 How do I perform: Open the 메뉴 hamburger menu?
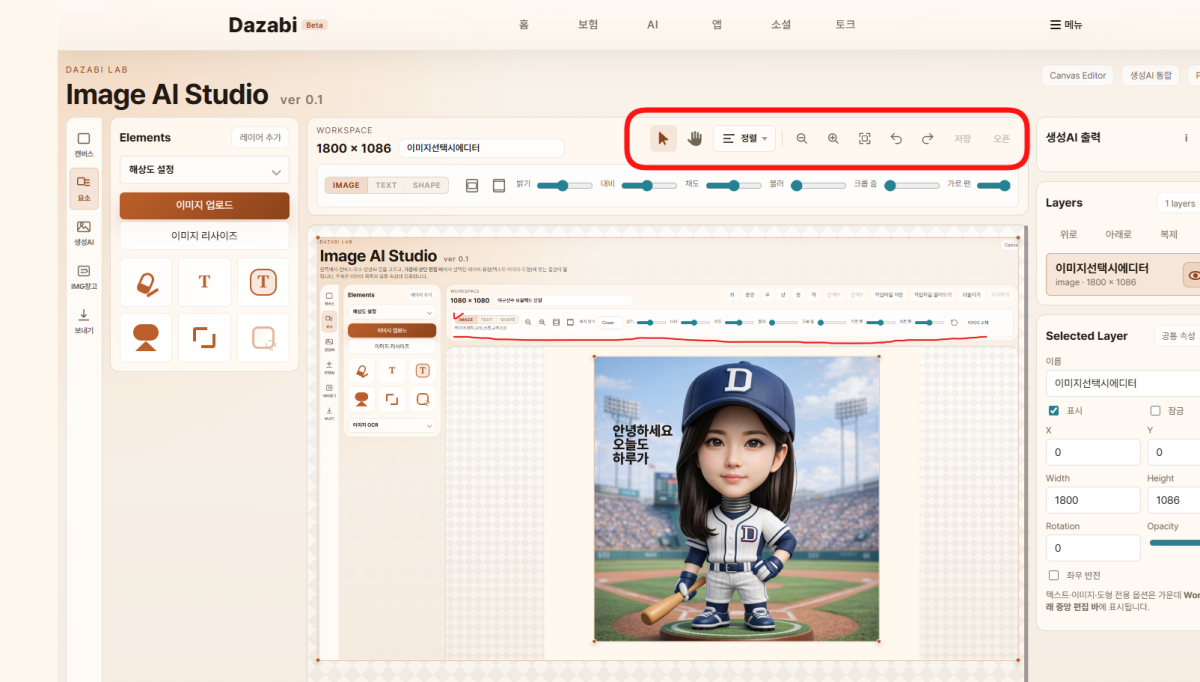[x=1066, y=25]
